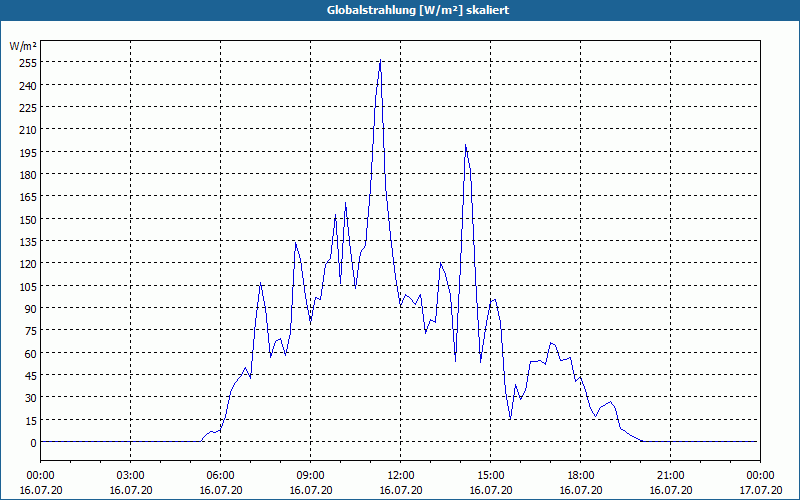Image resolution: width=800 pixels, height=500 pixels.
Task: Click the 45 value on the y-axis
Action: 32,376
